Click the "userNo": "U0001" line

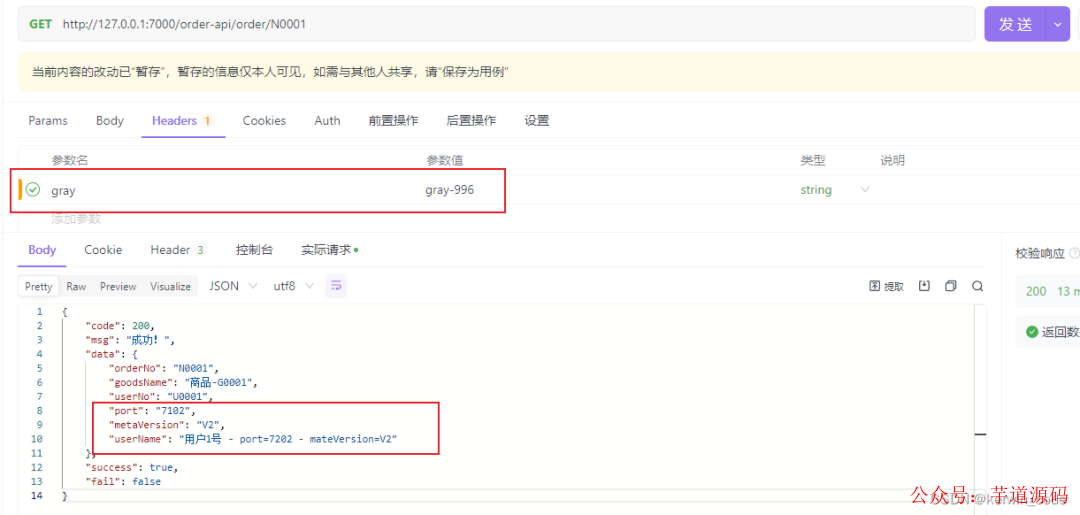click(x=162, y=397)
